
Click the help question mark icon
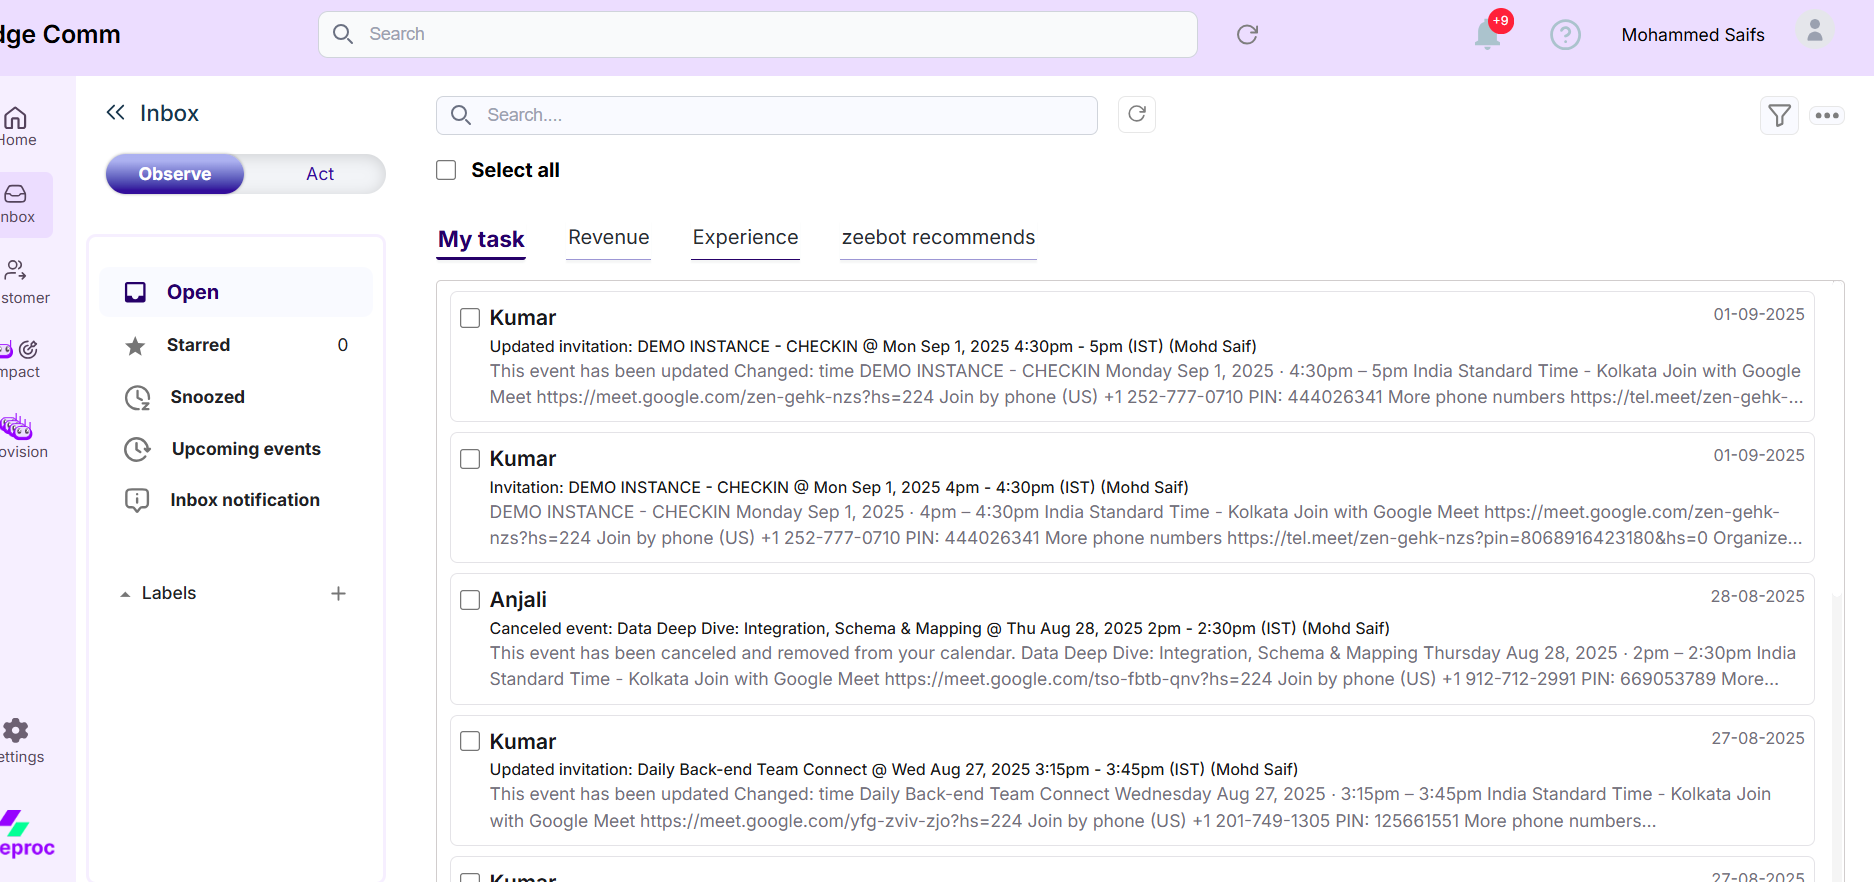1565,35
